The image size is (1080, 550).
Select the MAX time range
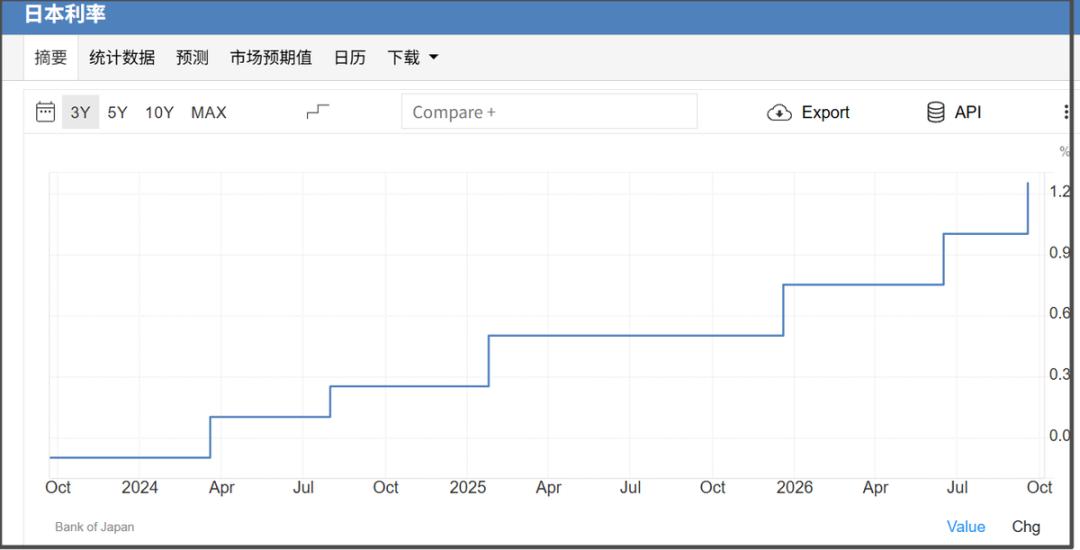pos(209,112)
